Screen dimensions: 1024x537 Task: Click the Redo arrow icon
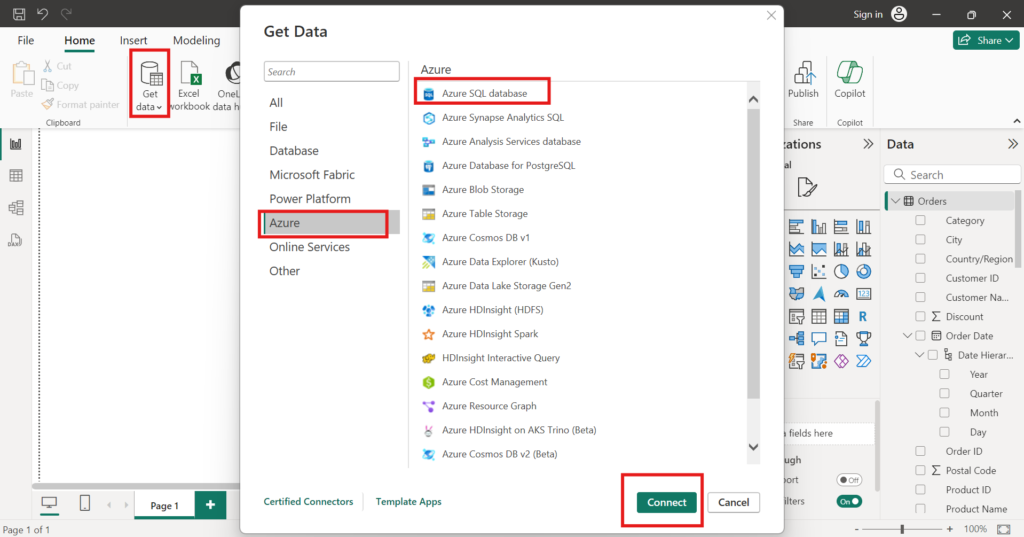(x=65, y=14)
